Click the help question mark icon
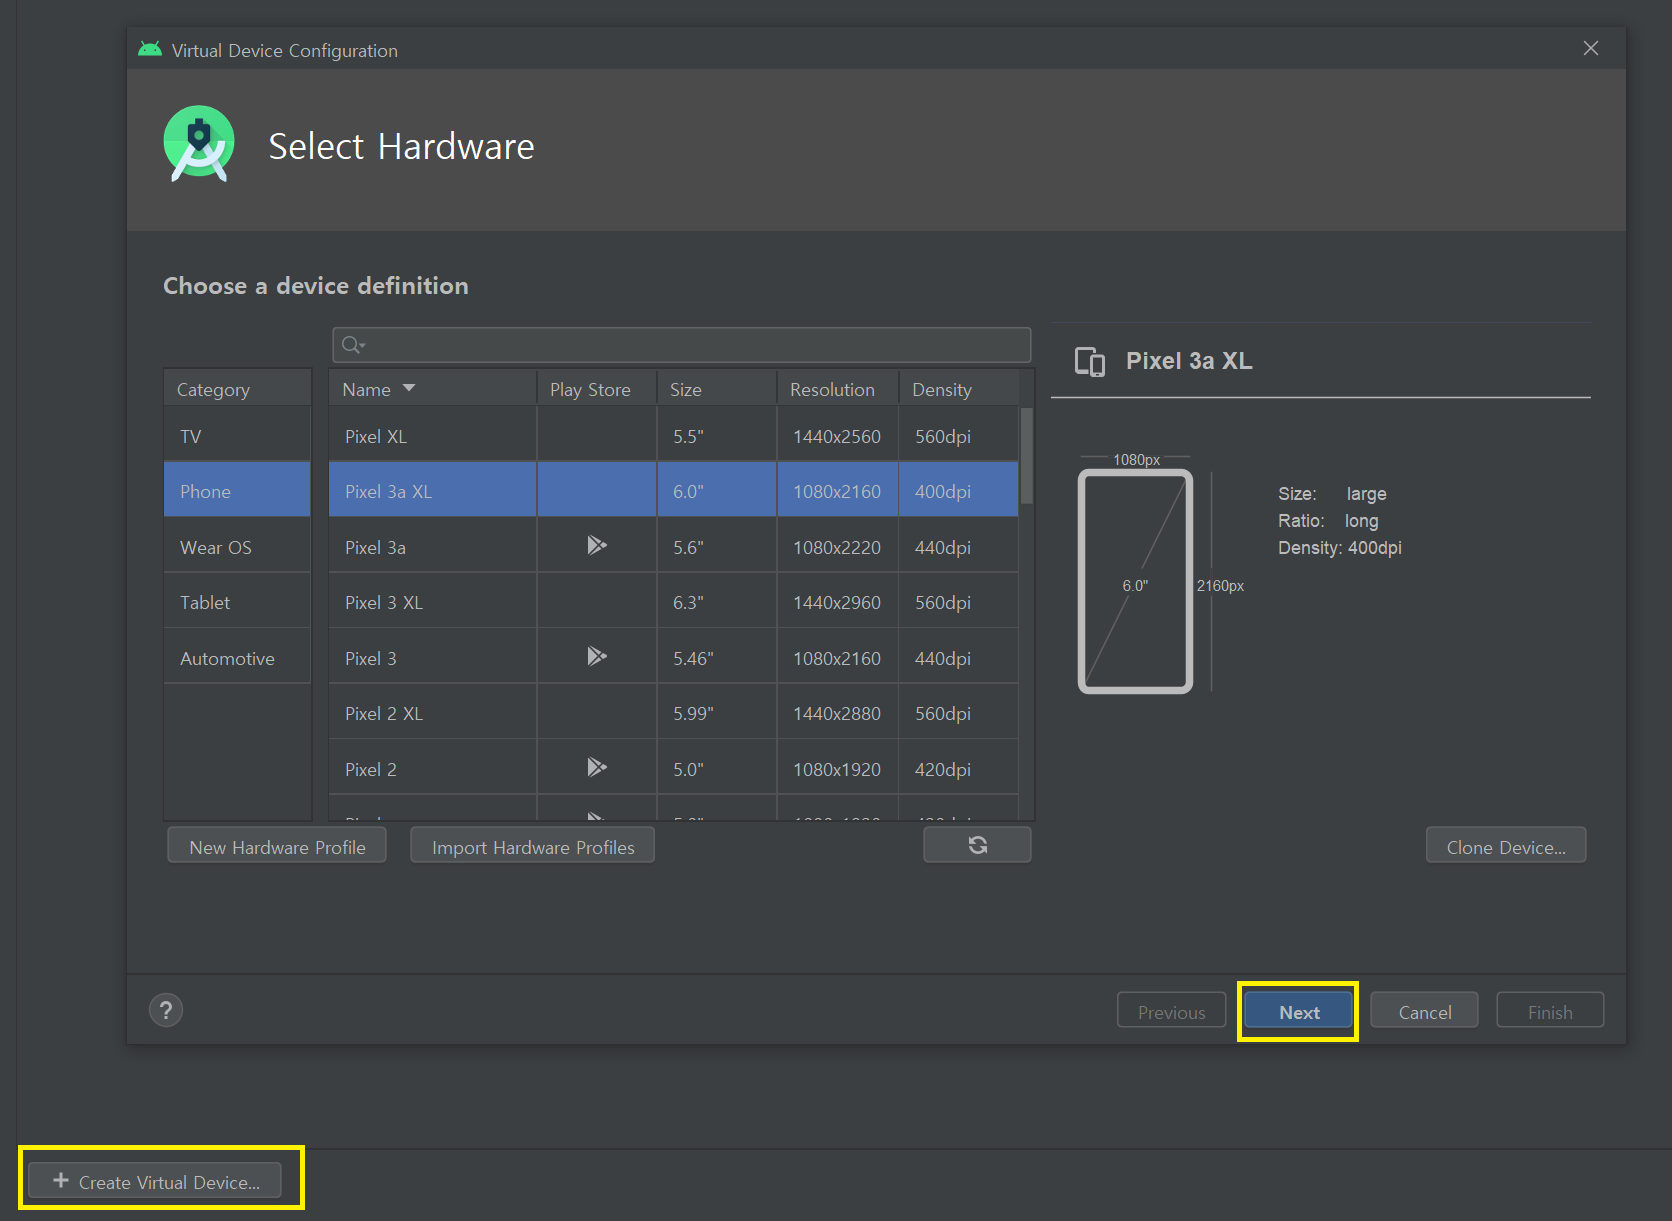Screen dimensions: 1672x1221 tap(166, 1010)
